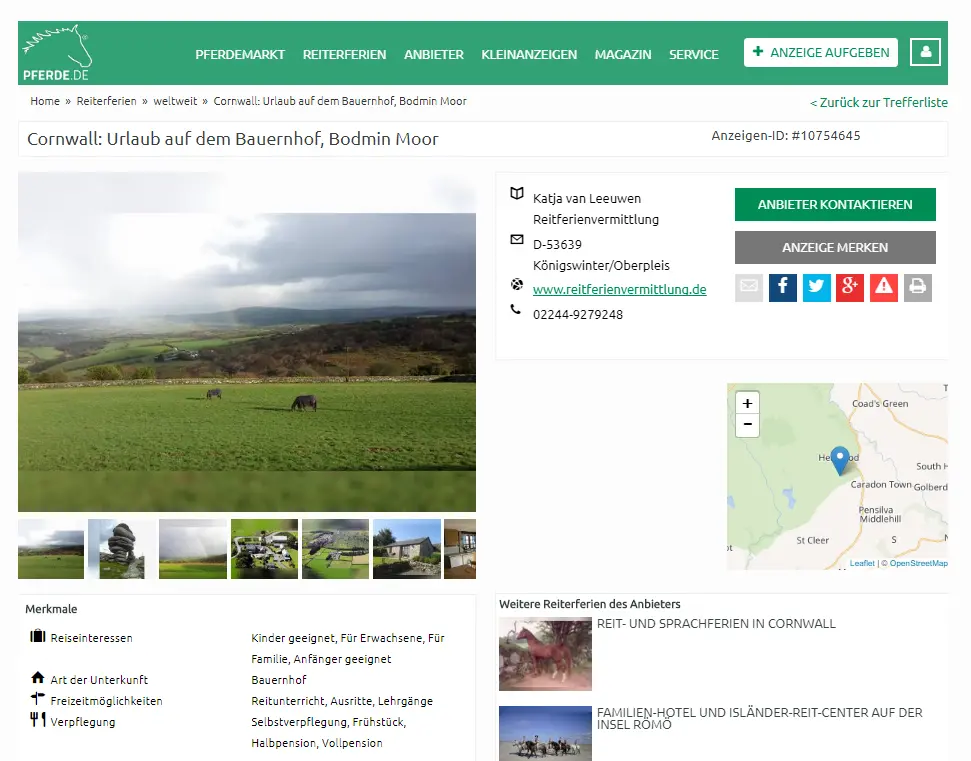Image resolution: width=971 pixels, height=761 pixels.
Task: Send the listing via the email icon
Action: click(749, 288)
